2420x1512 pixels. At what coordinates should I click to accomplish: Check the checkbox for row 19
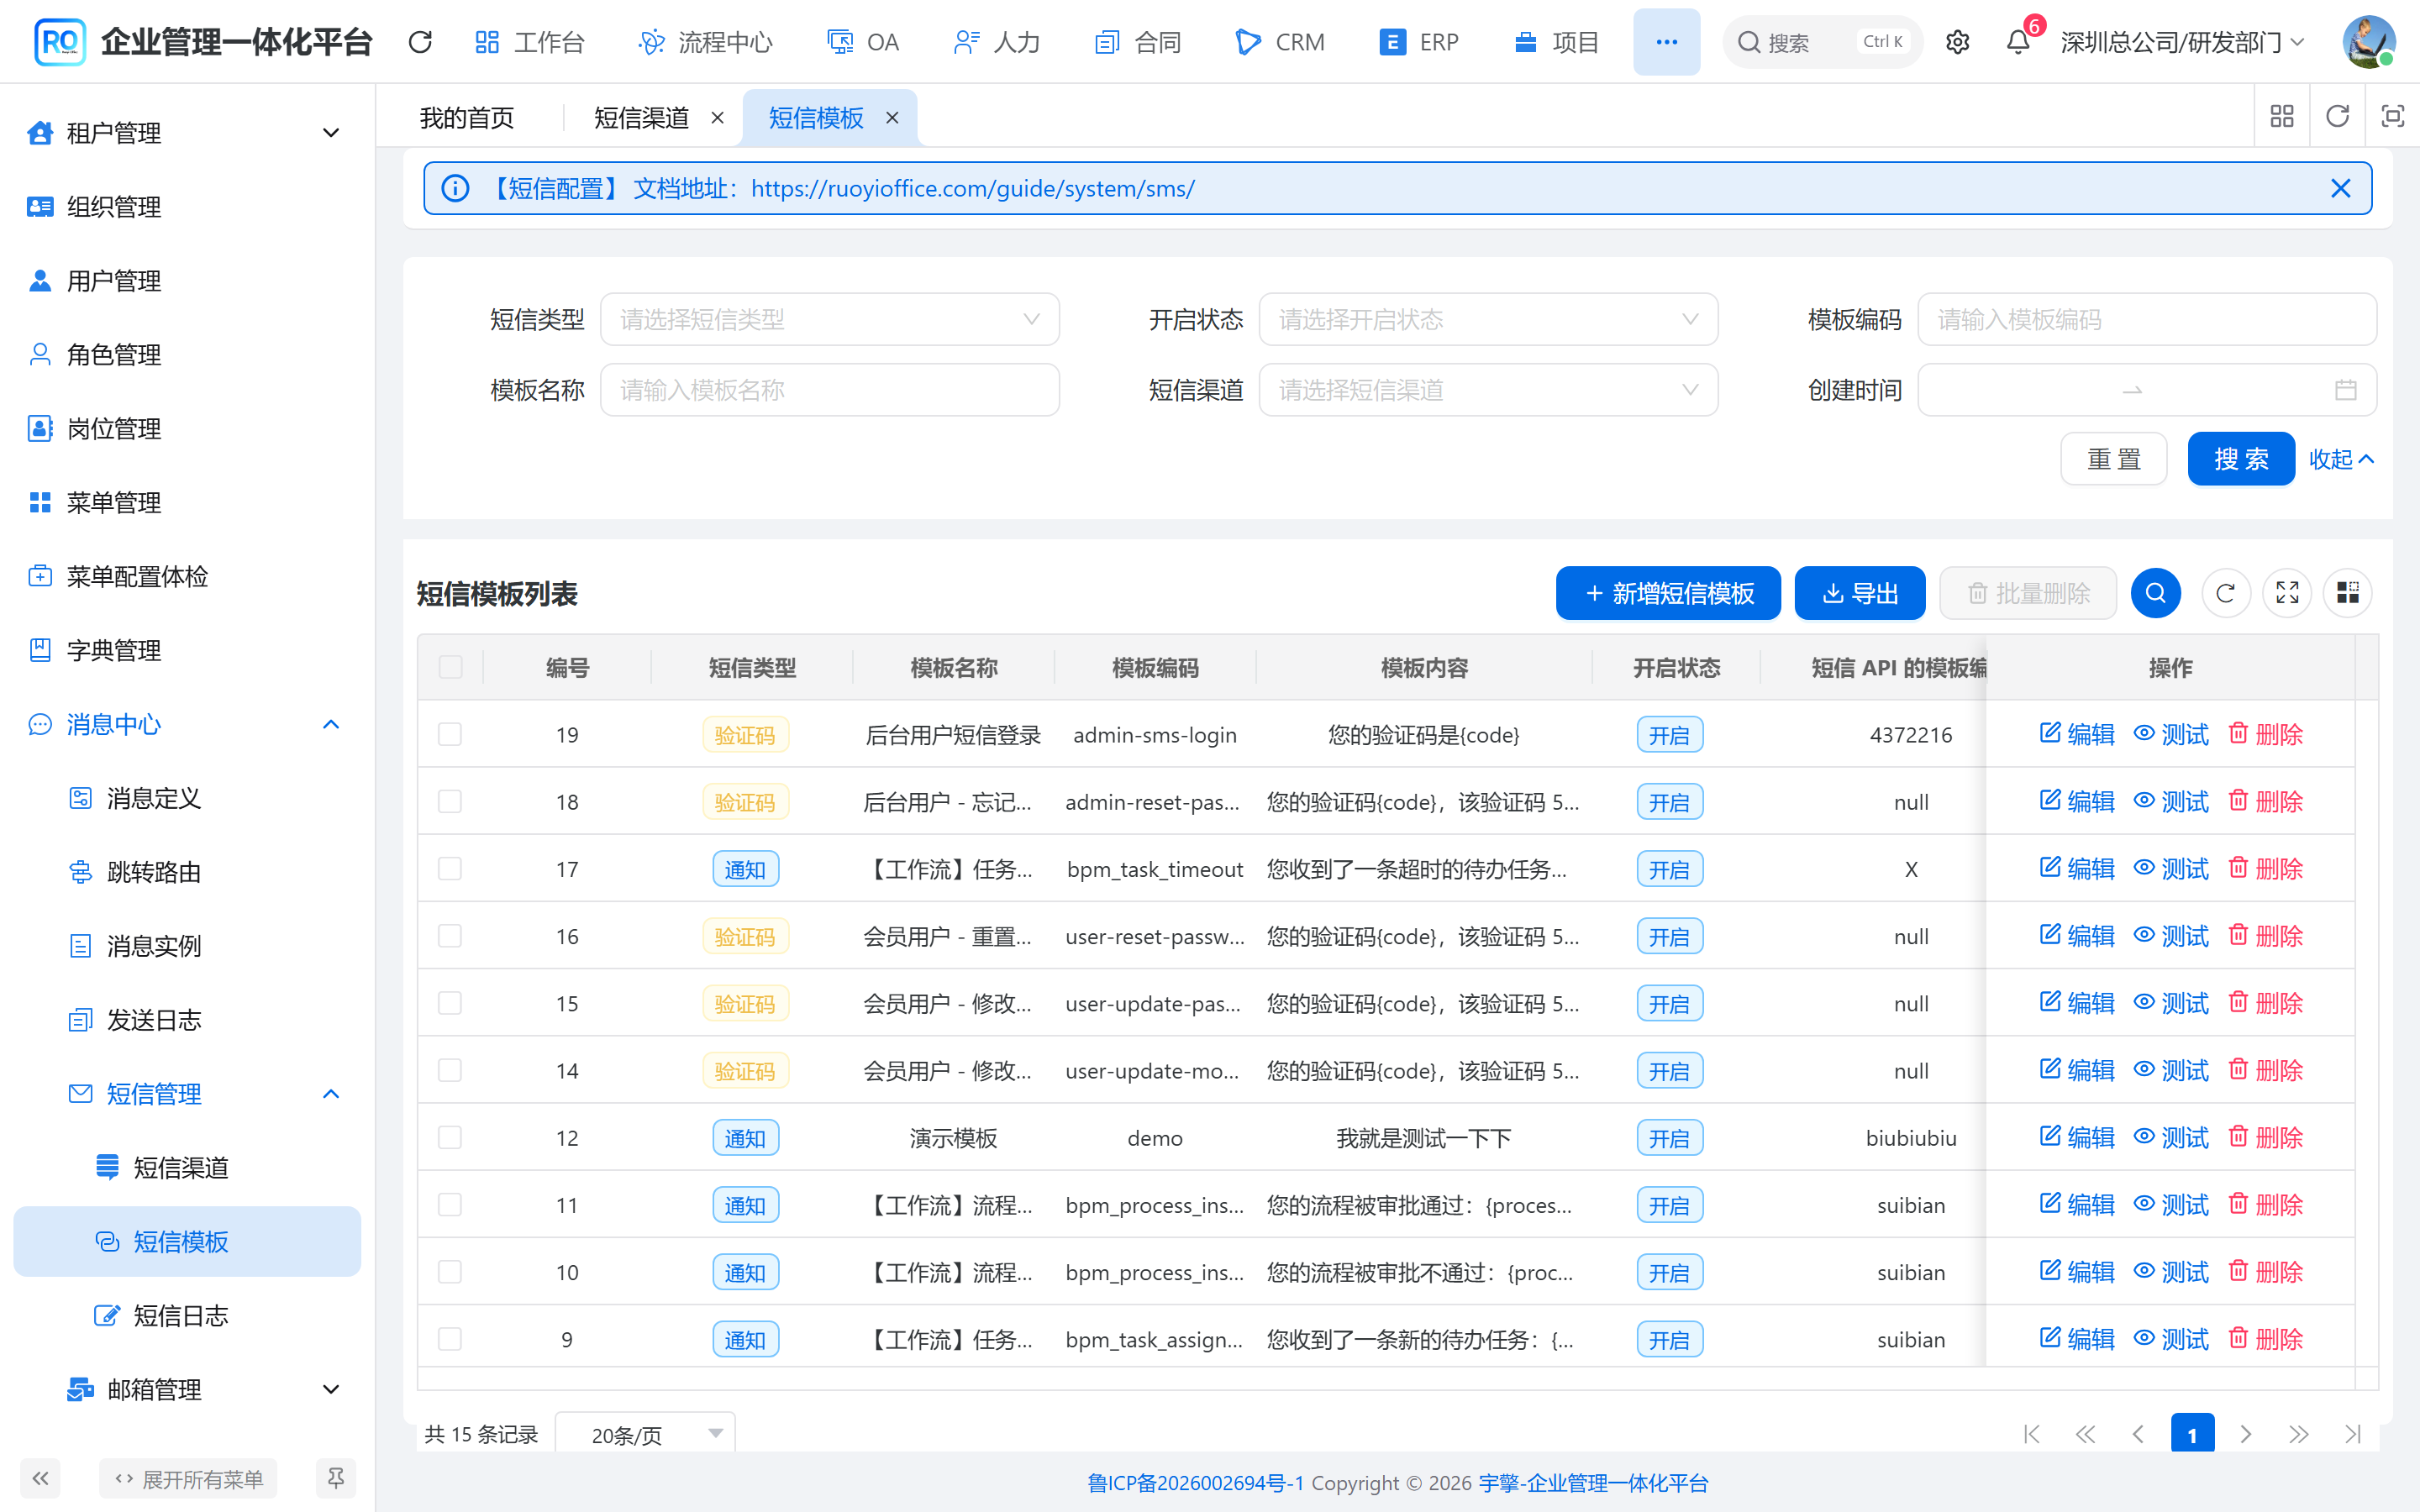point(450,734)
